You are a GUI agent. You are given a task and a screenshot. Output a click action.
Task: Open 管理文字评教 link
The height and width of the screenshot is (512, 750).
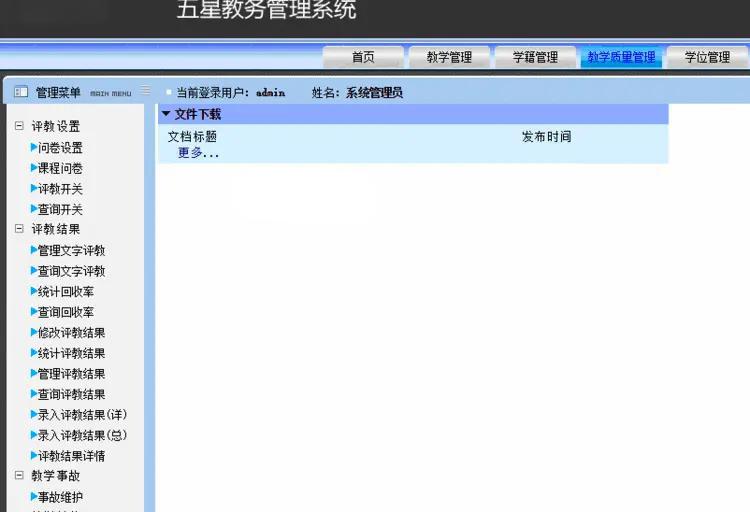click(71, 251)
